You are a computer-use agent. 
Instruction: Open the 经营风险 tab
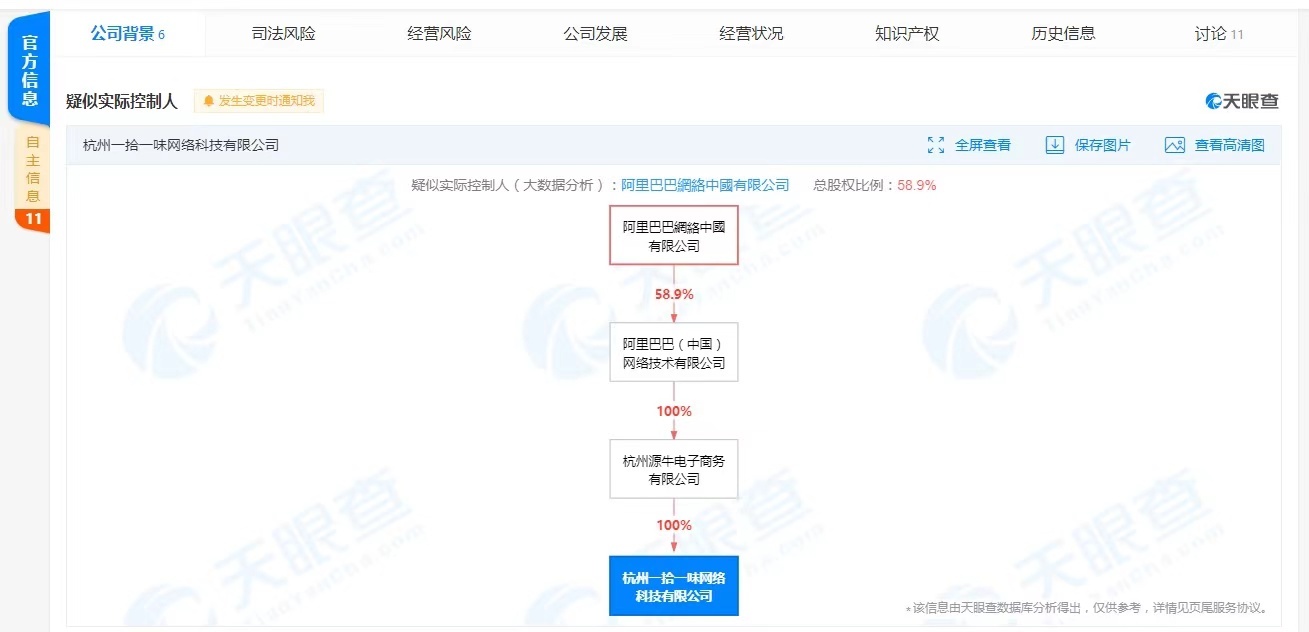pyautogui.click(x=439, y=34)
